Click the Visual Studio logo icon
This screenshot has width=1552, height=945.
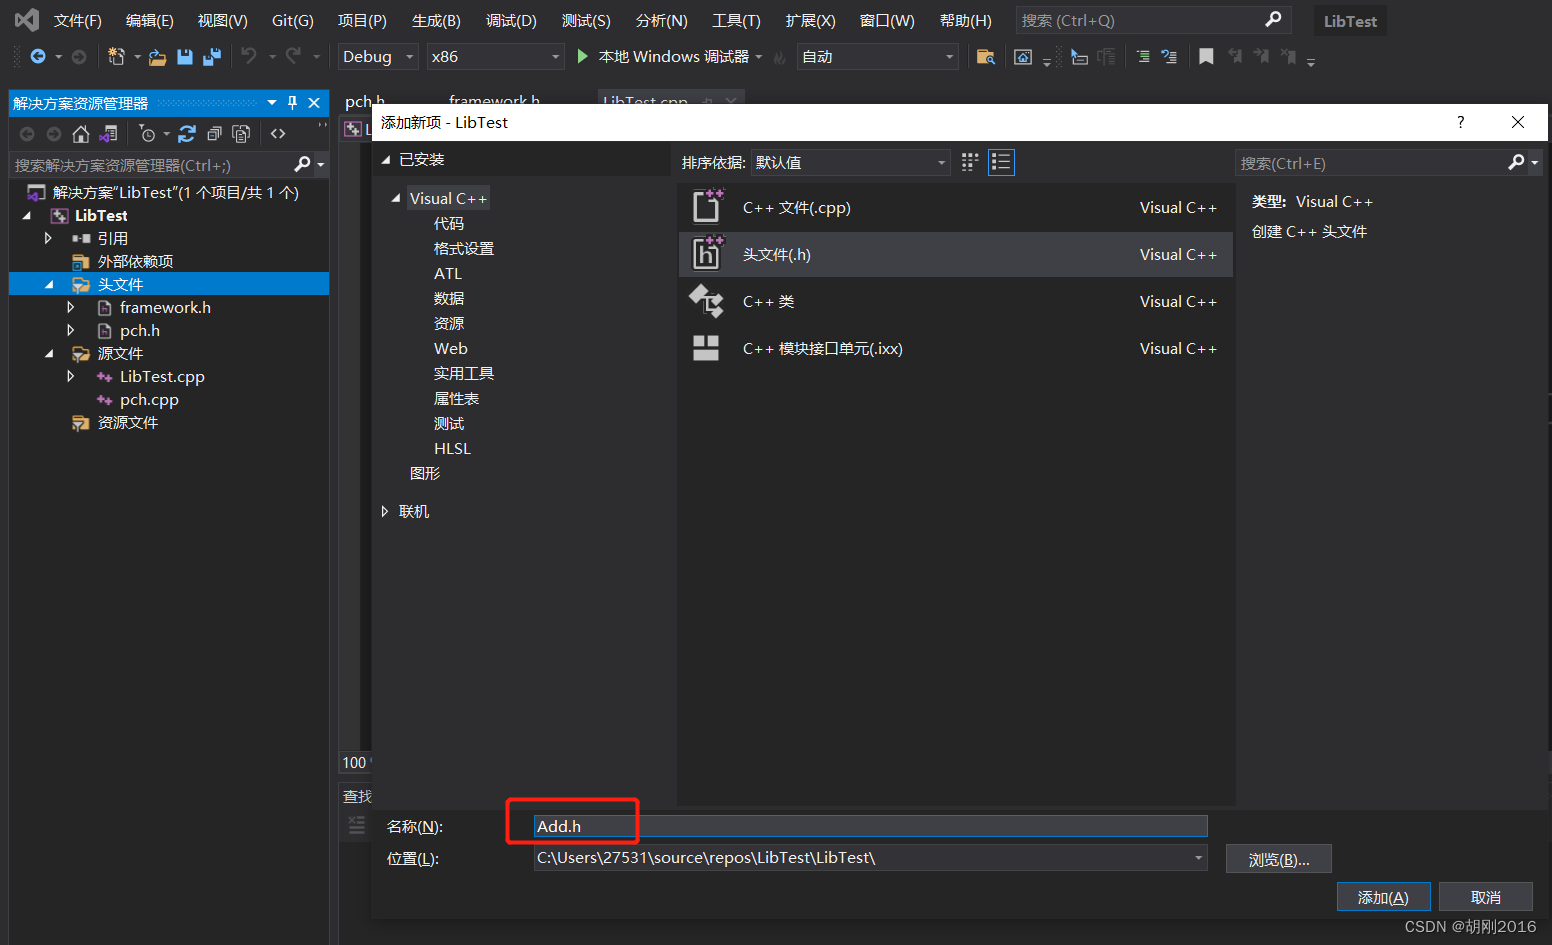(x=27, y=20)
